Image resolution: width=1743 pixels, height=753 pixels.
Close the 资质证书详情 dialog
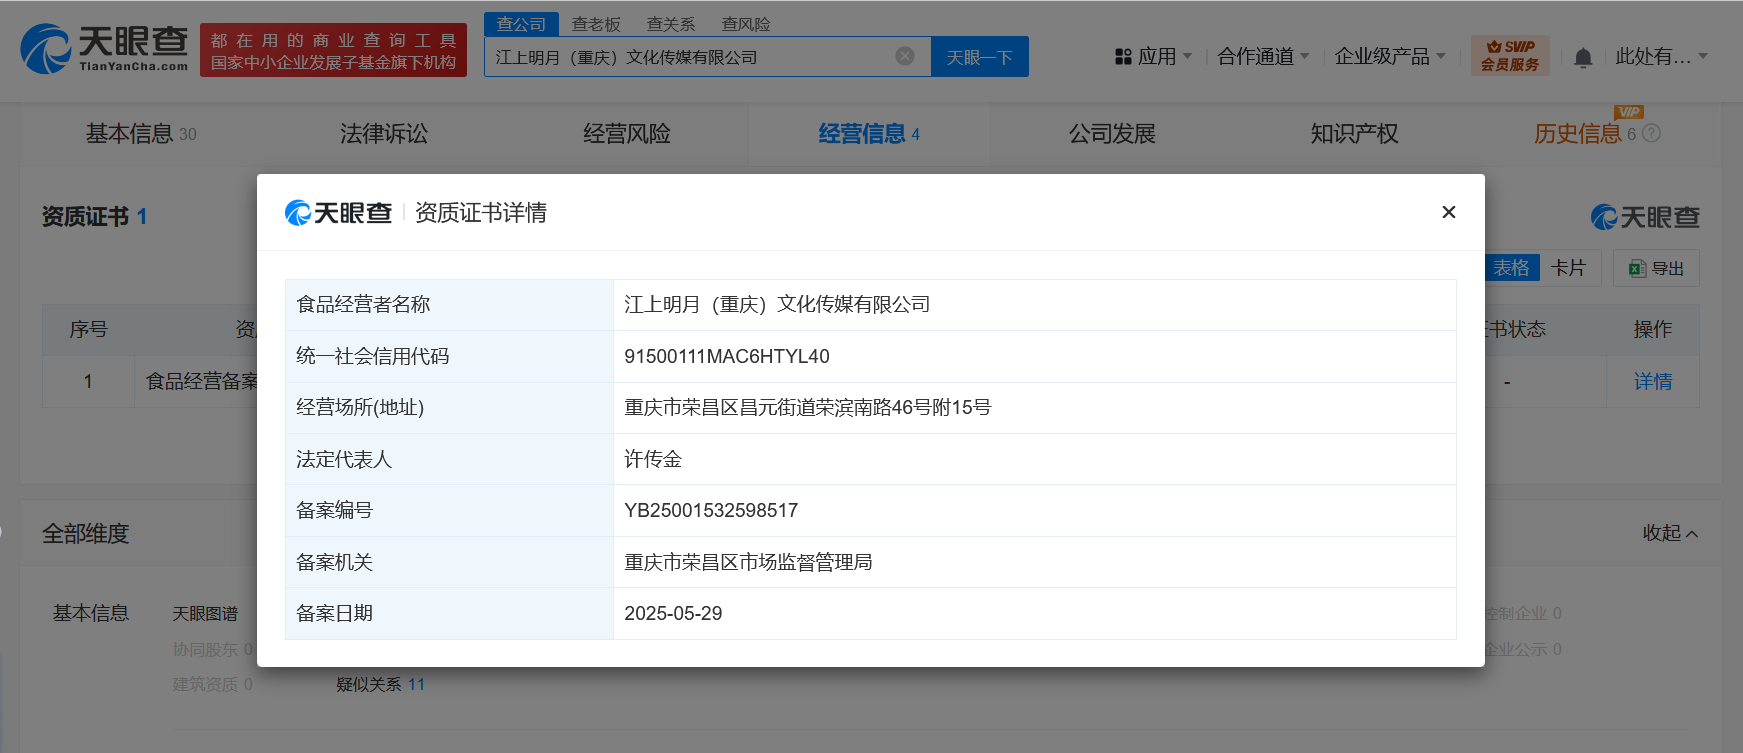(1448, 212)
